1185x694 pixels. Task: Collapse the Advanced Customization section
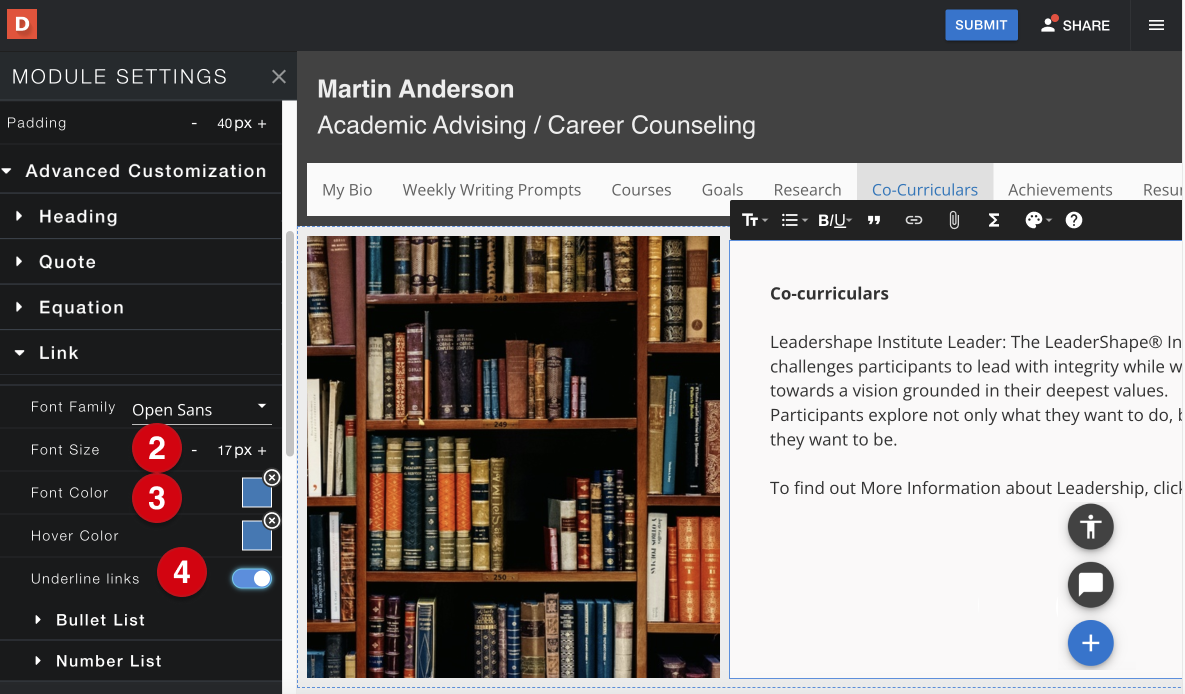coord(141,171)
